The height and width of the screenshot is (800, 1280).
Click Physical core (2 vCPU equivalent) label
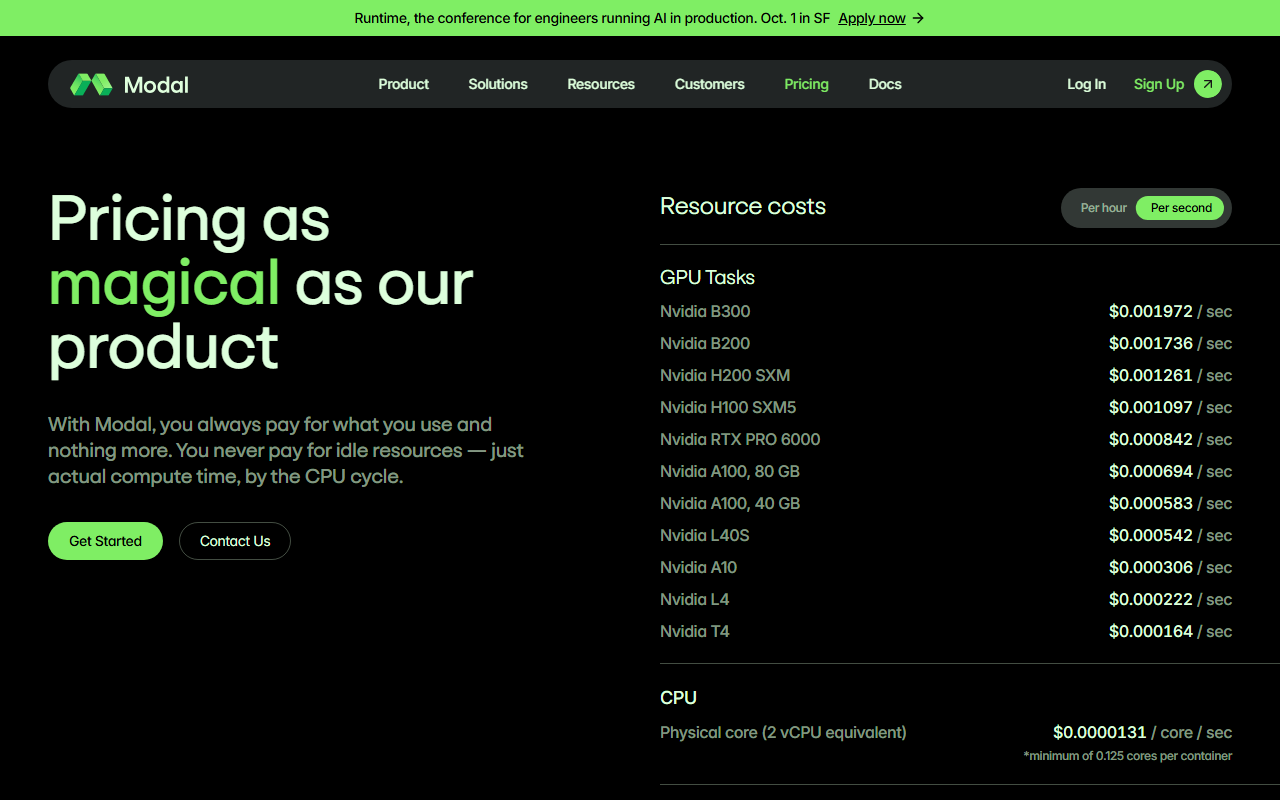click(783, 732)
